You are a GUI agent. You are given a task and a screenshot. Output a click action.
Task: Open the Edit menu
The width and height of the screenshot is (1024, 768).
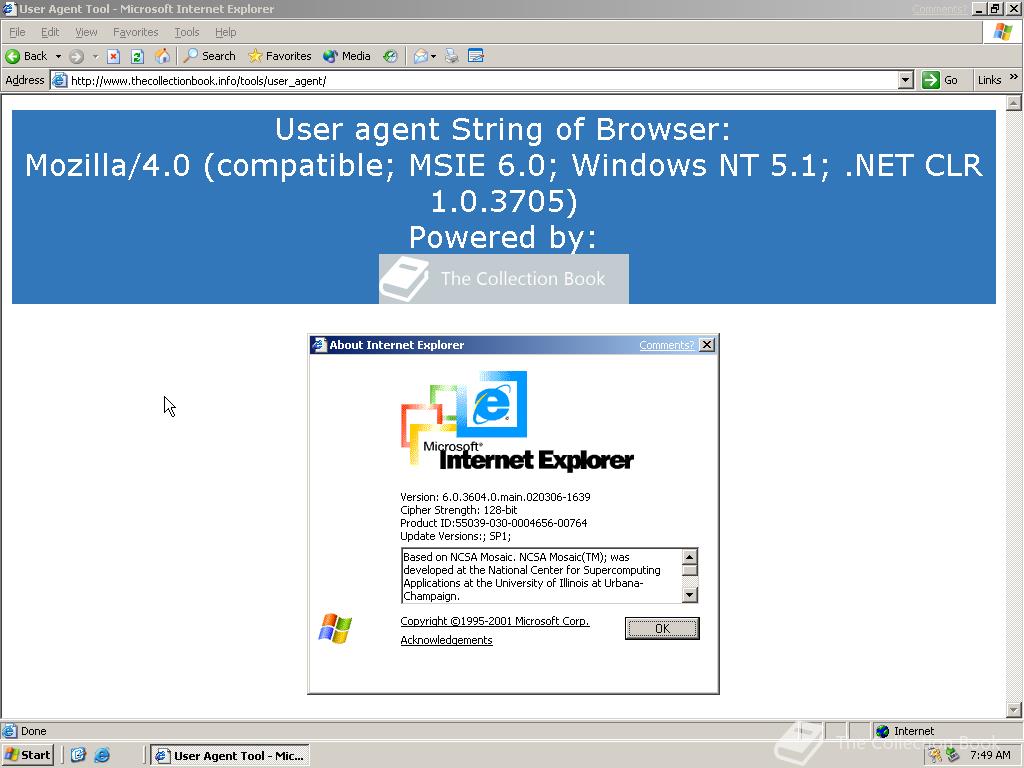click(50, 32)
